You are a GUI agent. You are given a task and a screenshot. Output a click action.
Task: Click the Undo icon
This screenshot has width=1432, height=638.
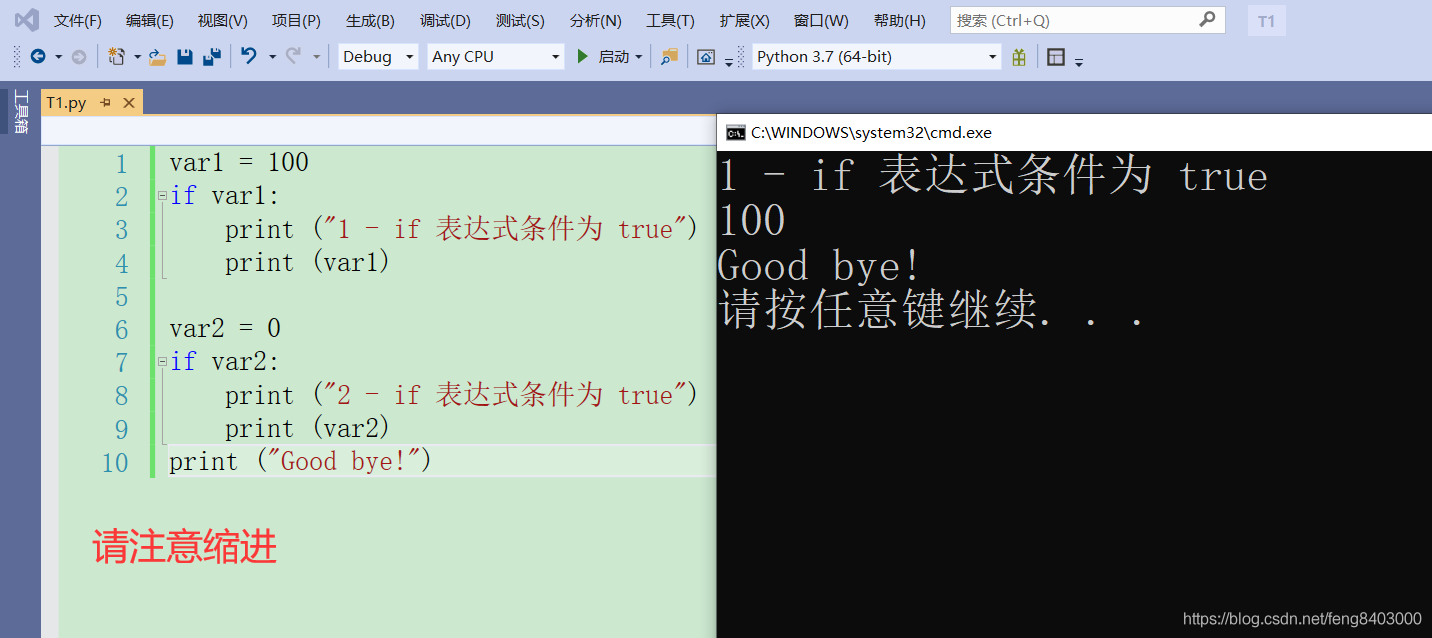point(248,57)
